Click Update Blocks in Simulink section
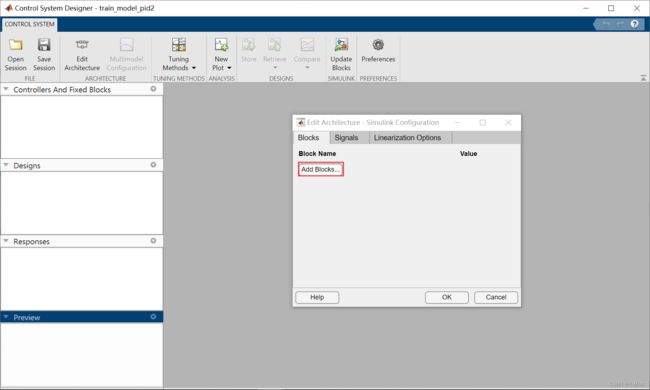Screen dimensions: 650x390 [341, 55]
